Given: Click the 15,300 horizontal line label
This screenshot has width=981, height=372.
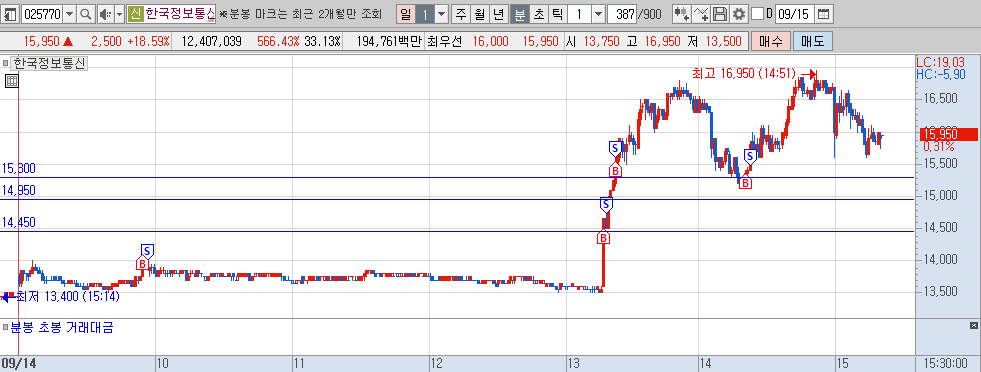Looking at the screenshot, I should click(x=18, y=169).
